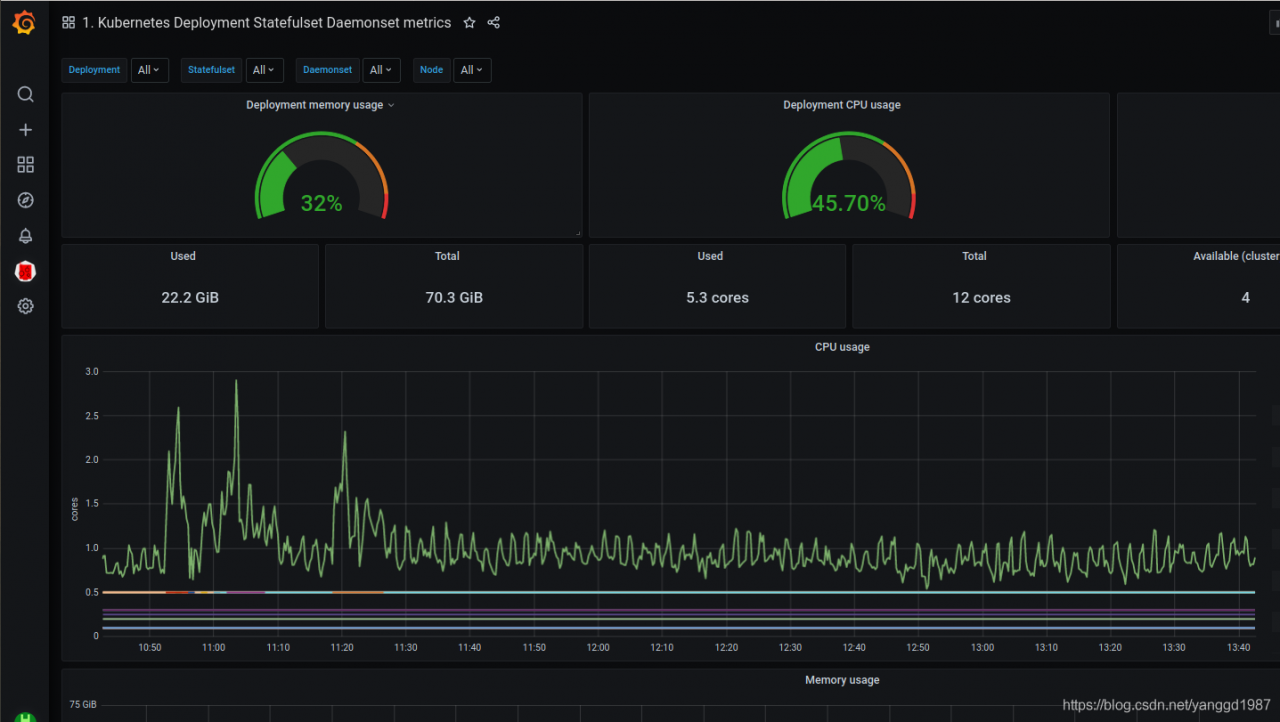This screenshot has width=1280, height=722.
Task: Click the 12:00 time axis label
Action: click(x=598, y=648)
